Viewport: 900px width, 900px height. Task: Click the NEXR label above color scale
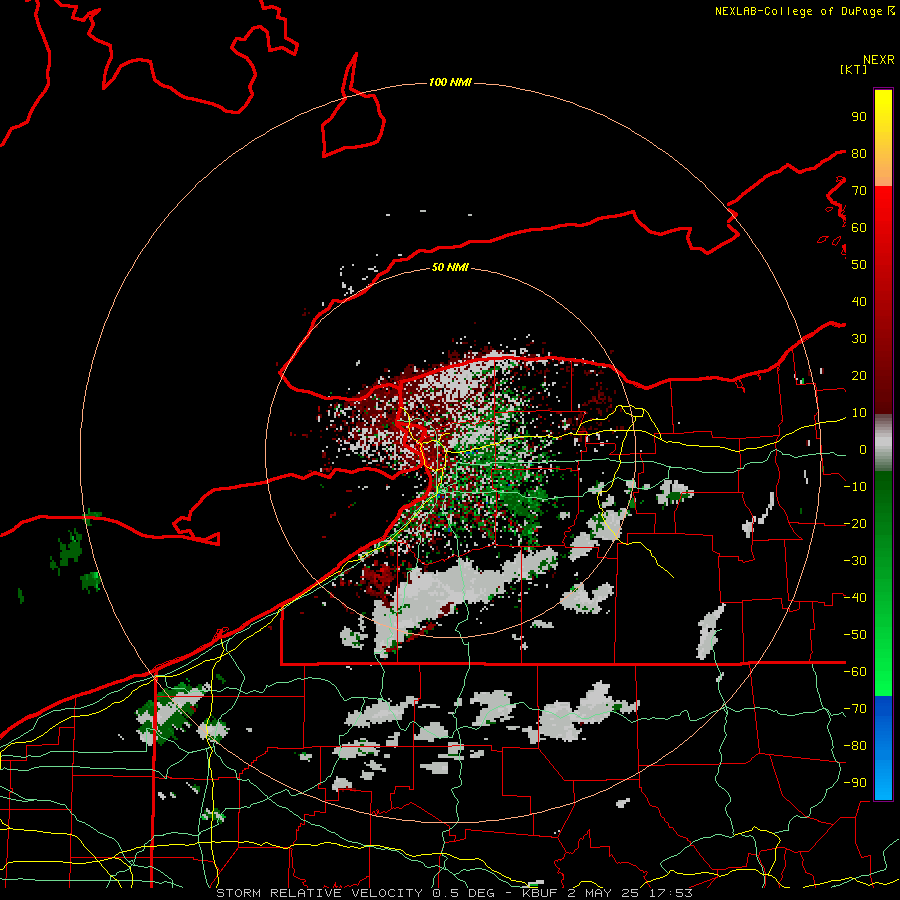pyautogui.click(x=878, y=60)
